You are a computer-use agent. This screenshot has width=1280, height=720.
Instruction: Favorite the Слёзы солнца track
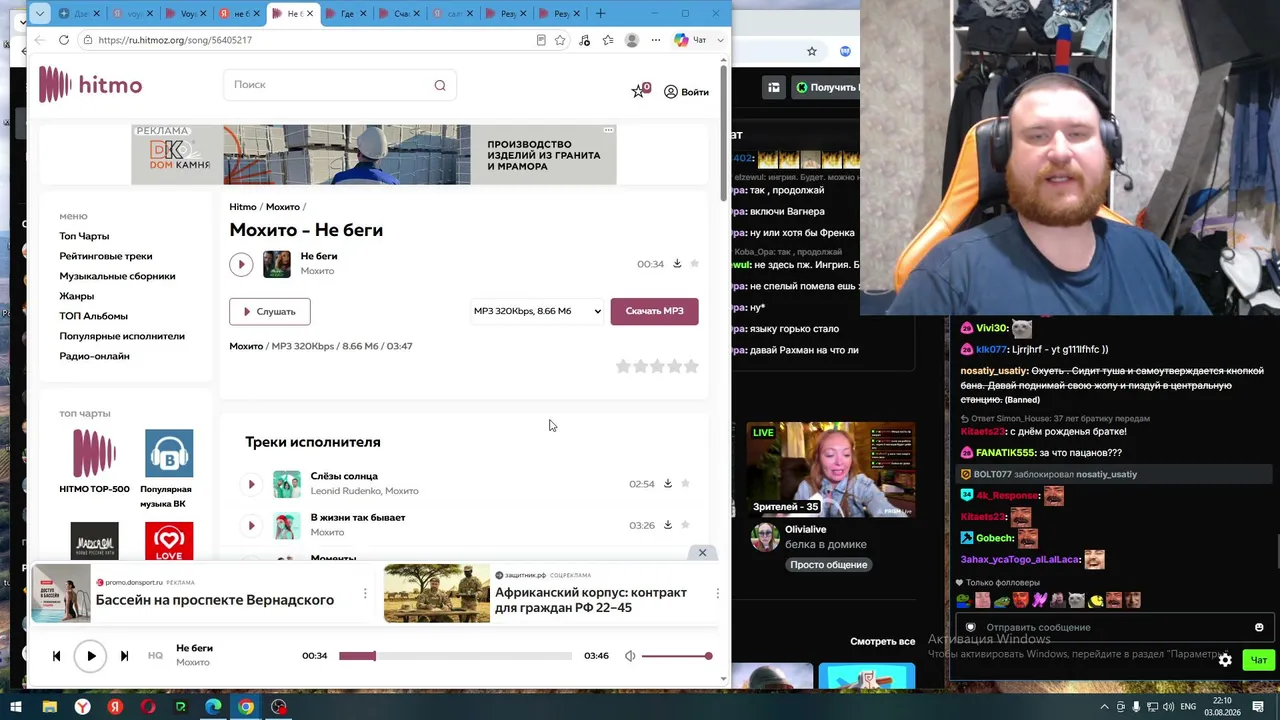[685, 484]
